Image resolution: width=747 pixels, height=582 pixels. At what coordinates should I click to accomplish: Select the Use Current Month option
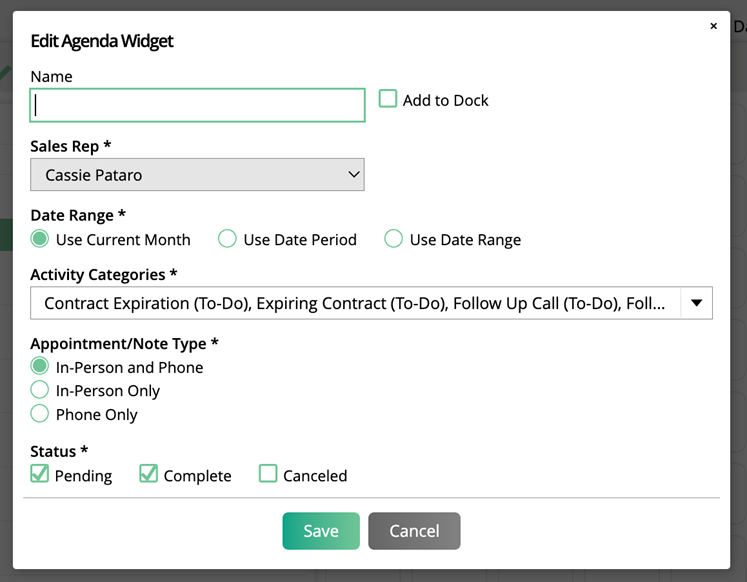(x=40, y=239)
